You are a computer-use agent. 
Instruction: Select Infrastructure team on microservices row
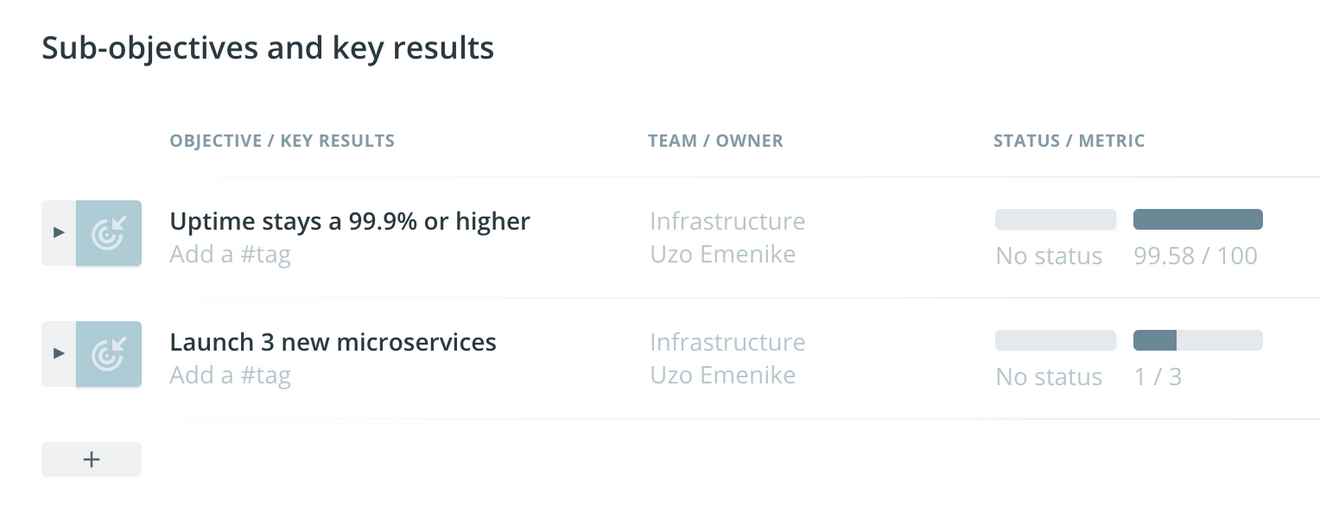[x=727, y=342]
